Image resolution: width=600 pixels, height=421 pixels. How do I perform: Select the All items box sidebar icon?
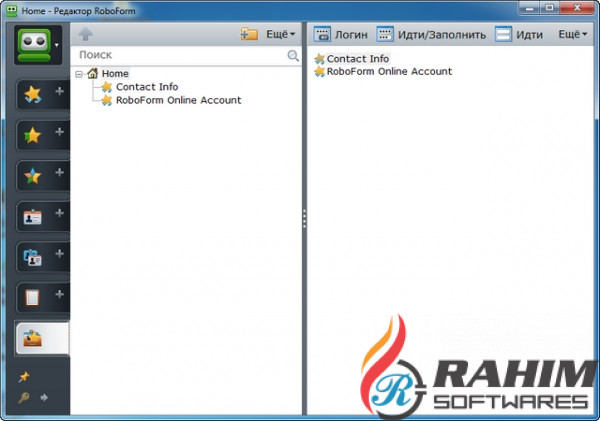pyautogui.click(x=32, y=338)
